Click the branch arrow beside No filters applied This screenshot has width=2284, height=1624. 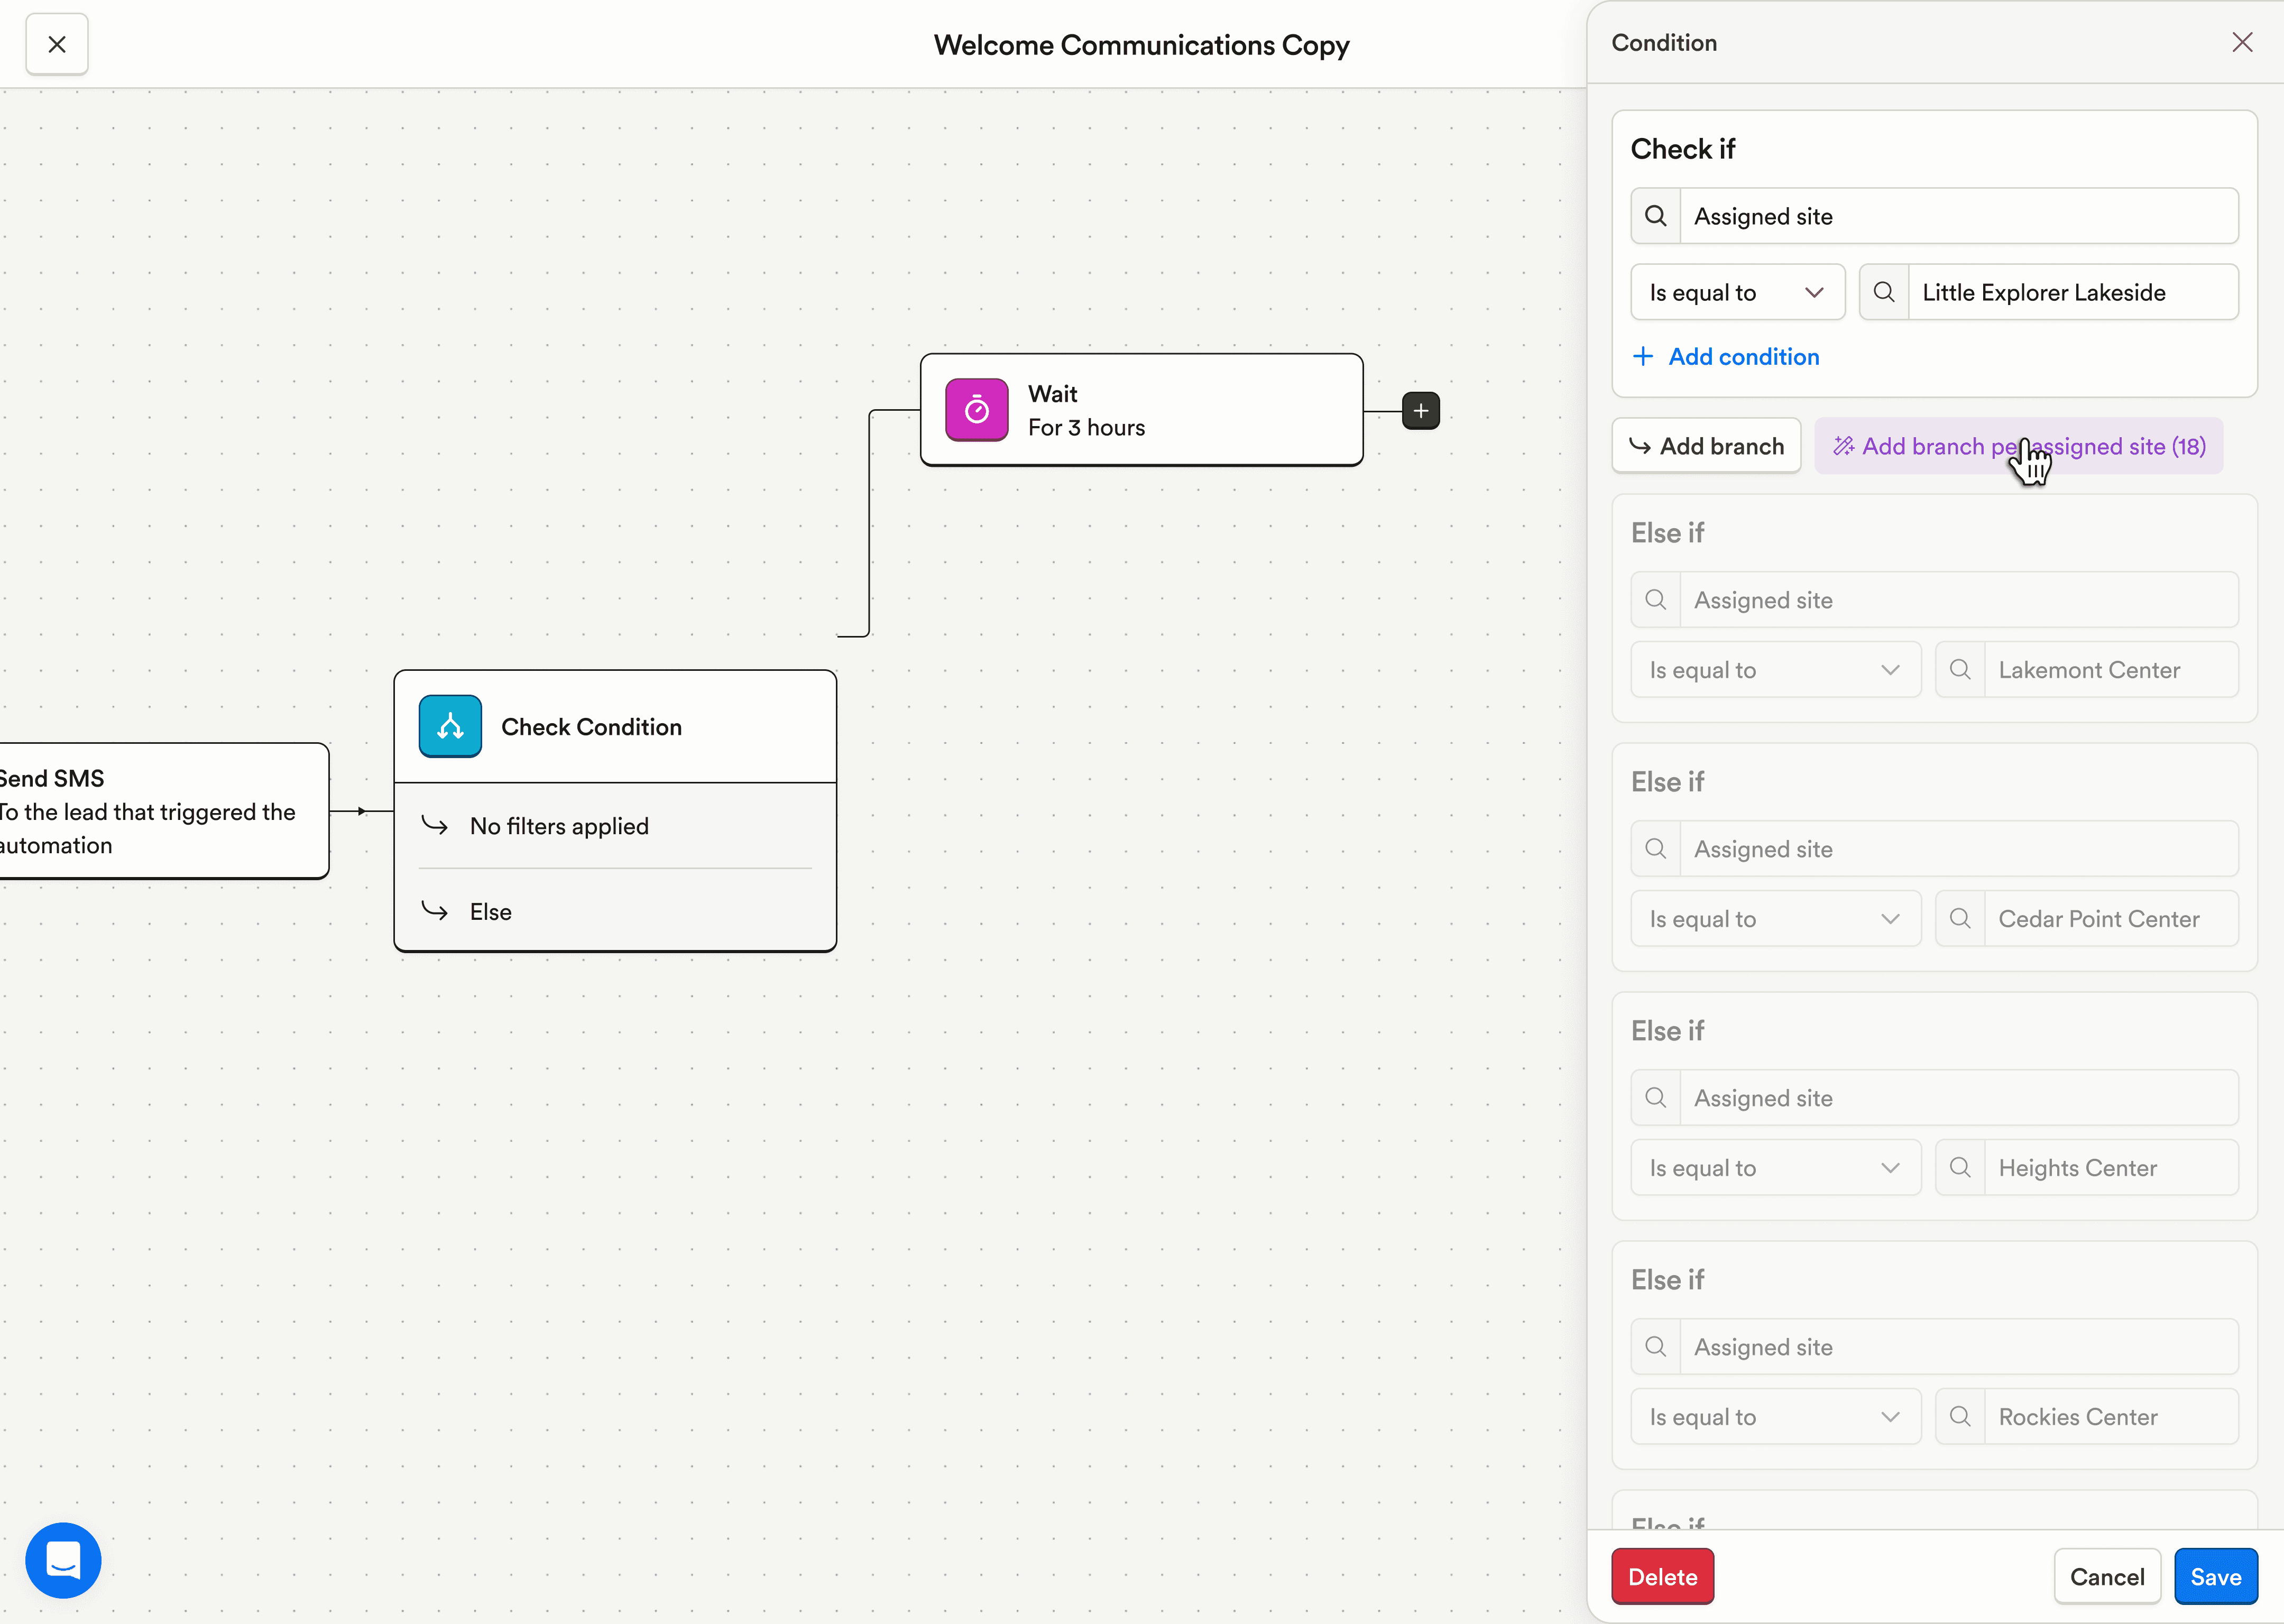click(435, 826)
